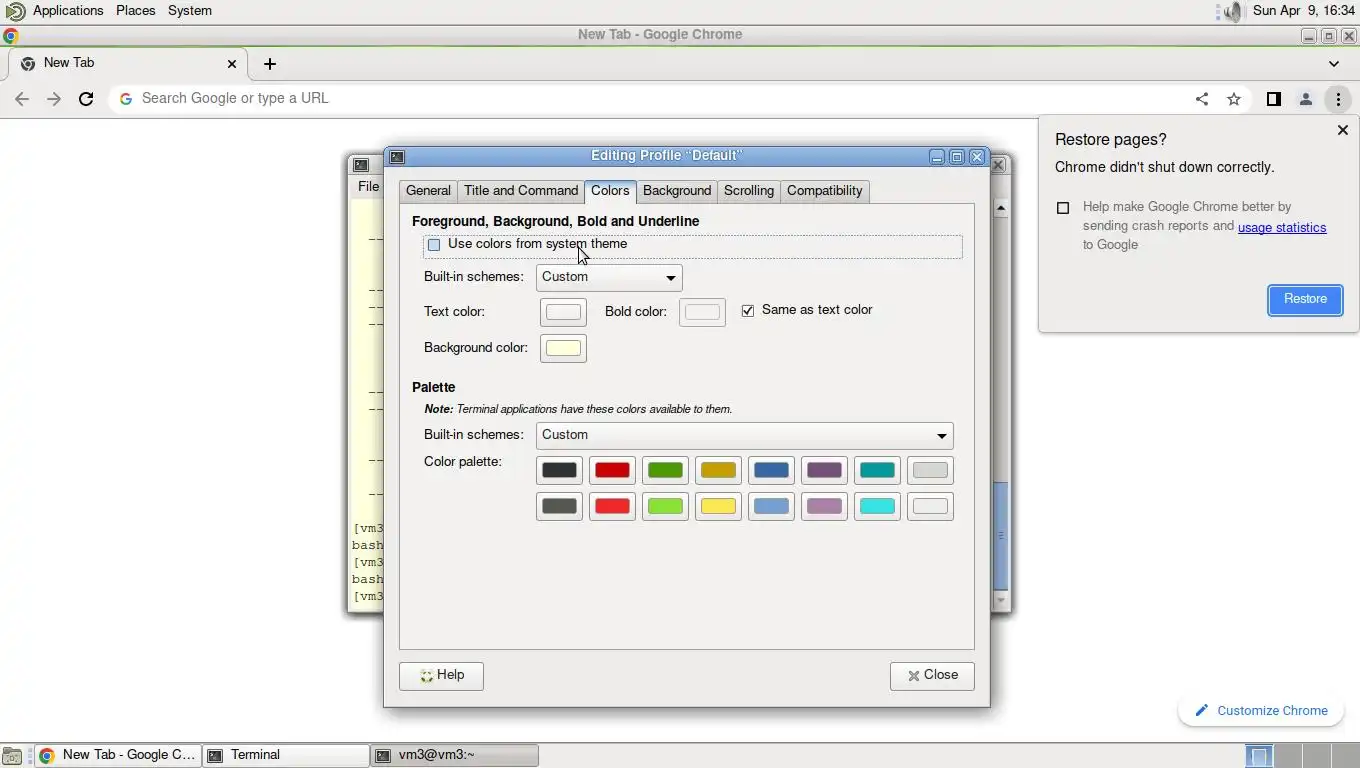Viewport: 1360px width, 768px height.
Task: Click pencil icon on Customize Chrome
Action: click(x=1202, y=711)
